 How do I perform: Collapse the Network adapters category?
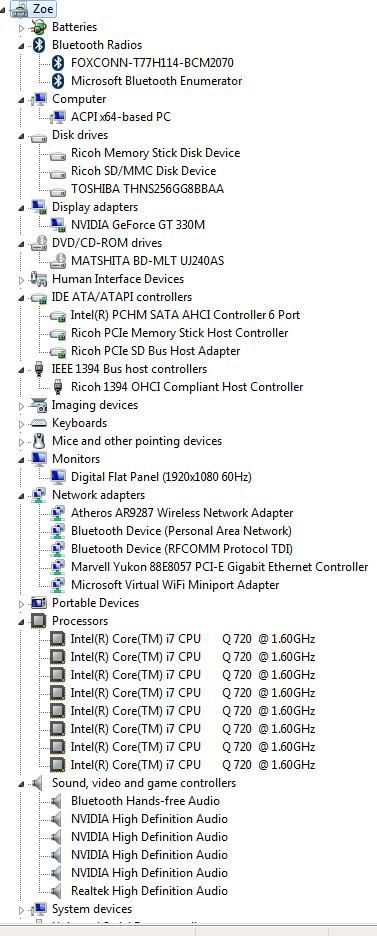pos(21,495)
